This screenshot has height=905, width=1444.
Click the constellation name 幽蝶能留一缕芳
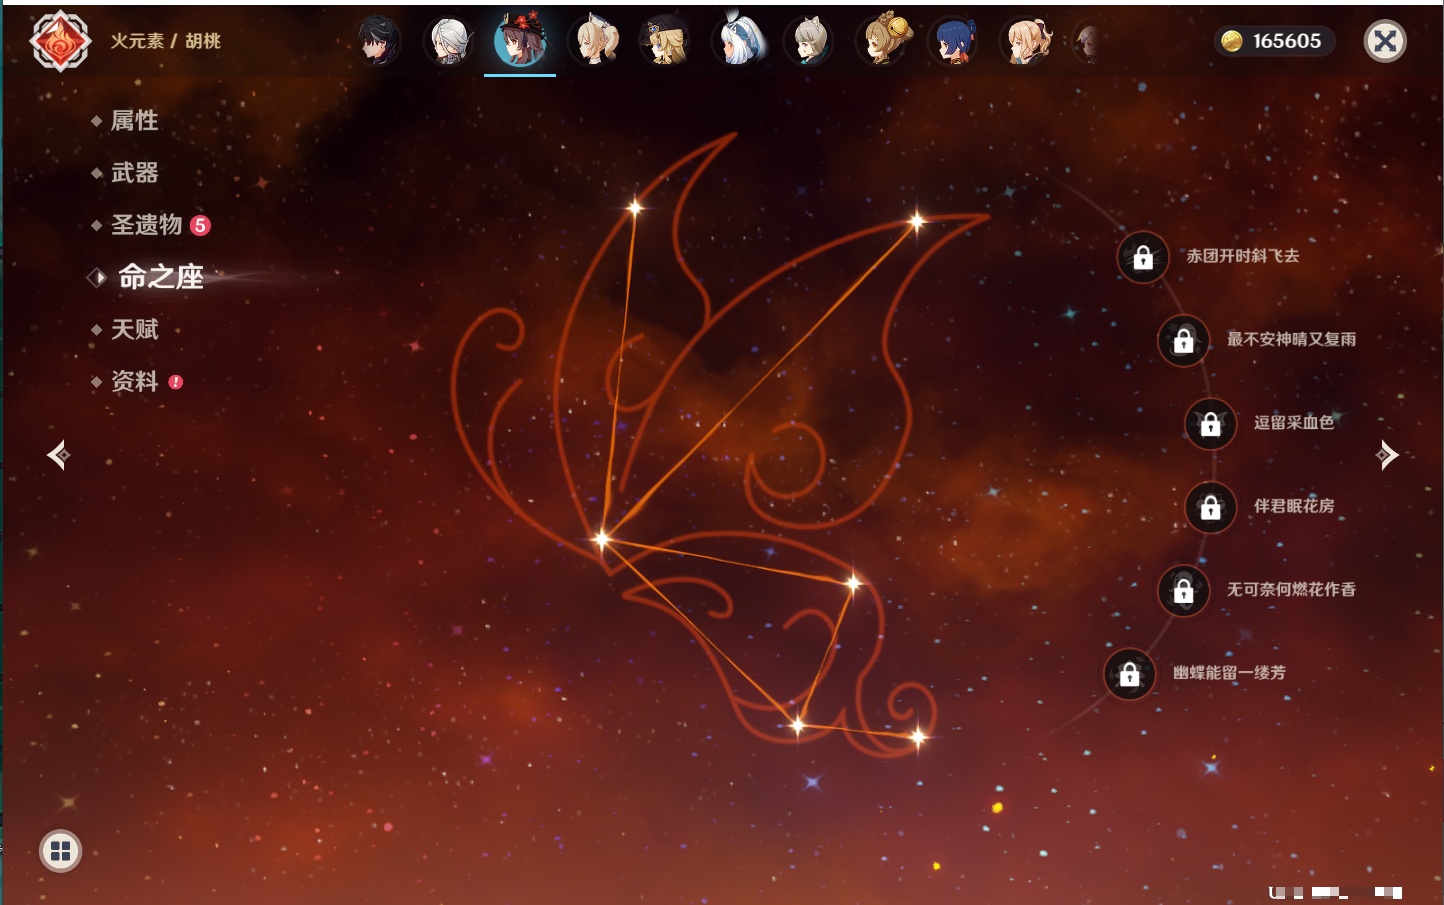(x=1229, y=673)
